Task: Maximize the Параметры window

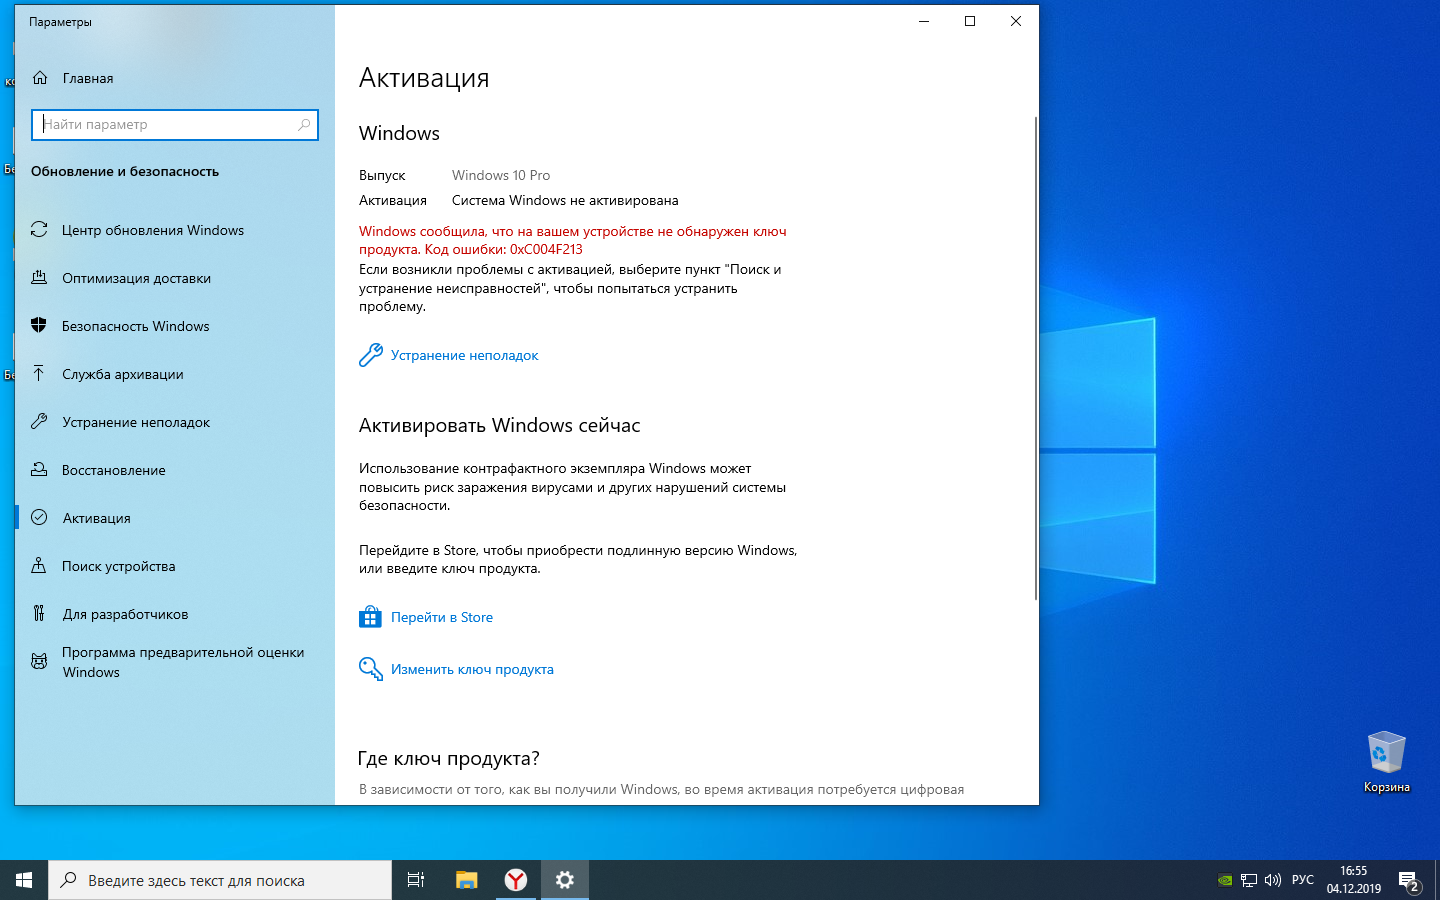Action: pyautogui.click(x=969, y=21)
